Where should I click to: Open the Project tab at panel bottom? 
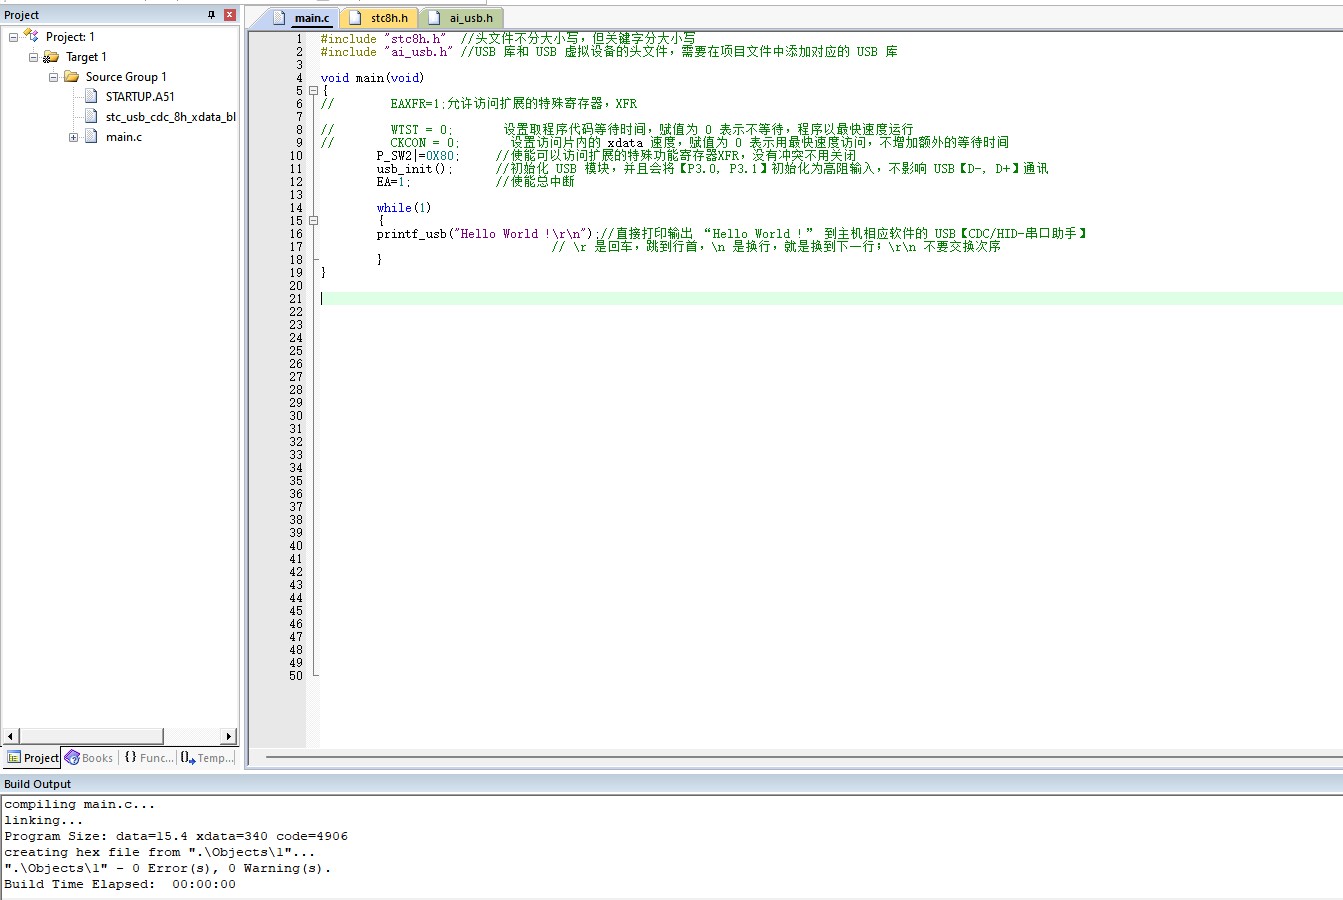pos(32,758)
